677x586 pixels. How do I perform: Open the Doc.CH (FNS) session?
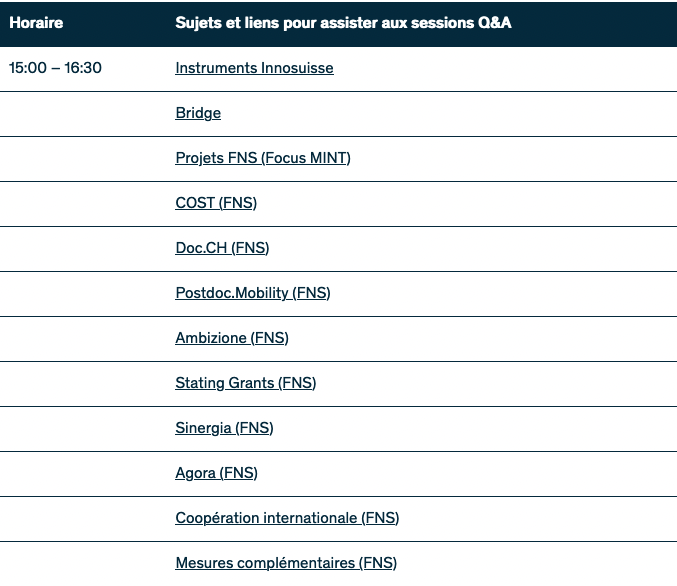click(x=222, y=248)
